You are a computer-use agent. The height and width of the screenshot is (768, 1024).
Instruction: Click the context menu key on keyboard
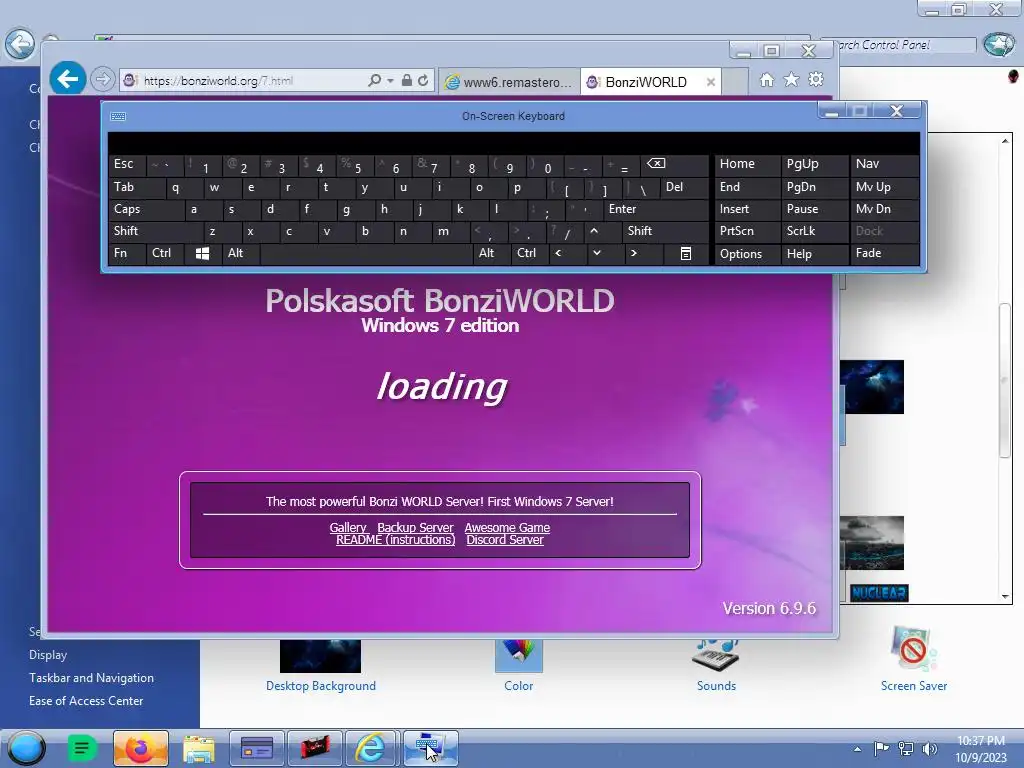point(686,253)
